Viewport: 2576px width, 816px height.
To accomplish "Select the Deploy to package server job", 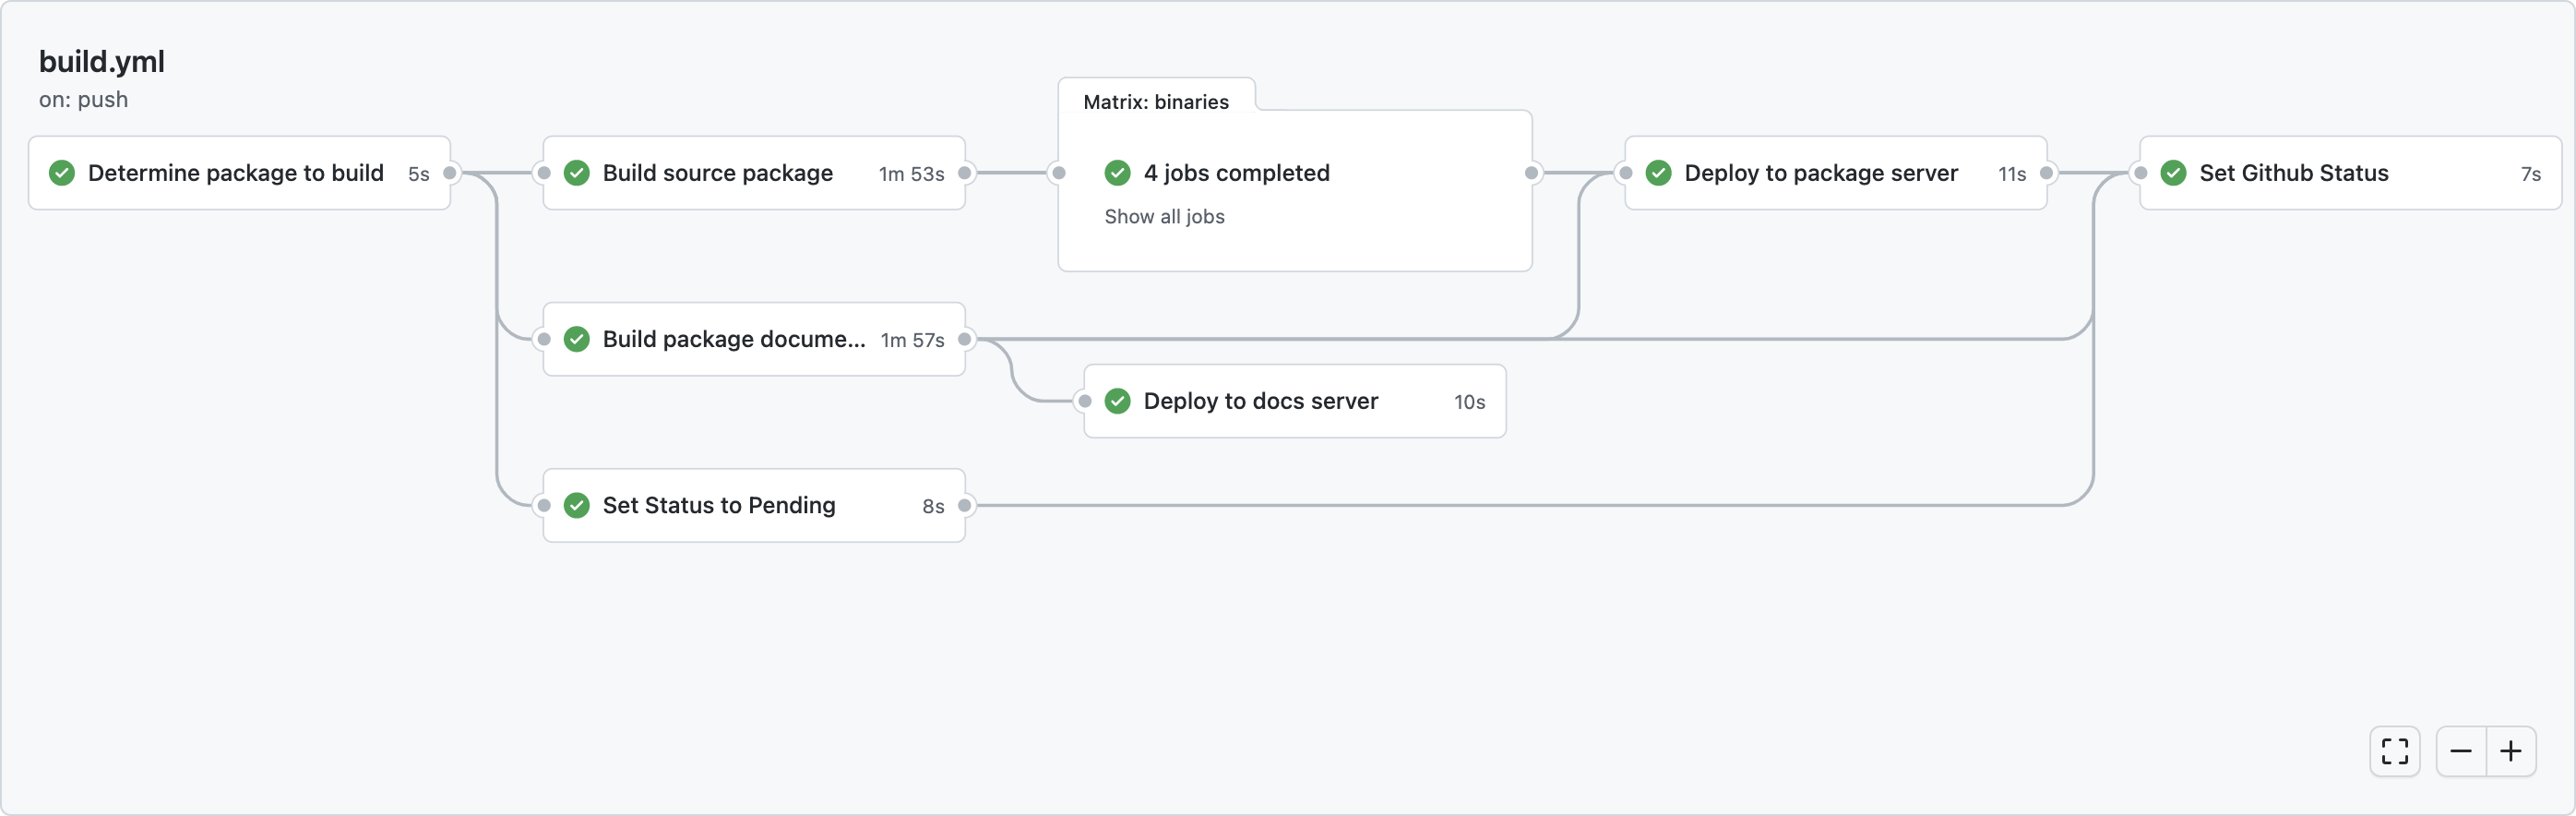I will [1821, 173].
